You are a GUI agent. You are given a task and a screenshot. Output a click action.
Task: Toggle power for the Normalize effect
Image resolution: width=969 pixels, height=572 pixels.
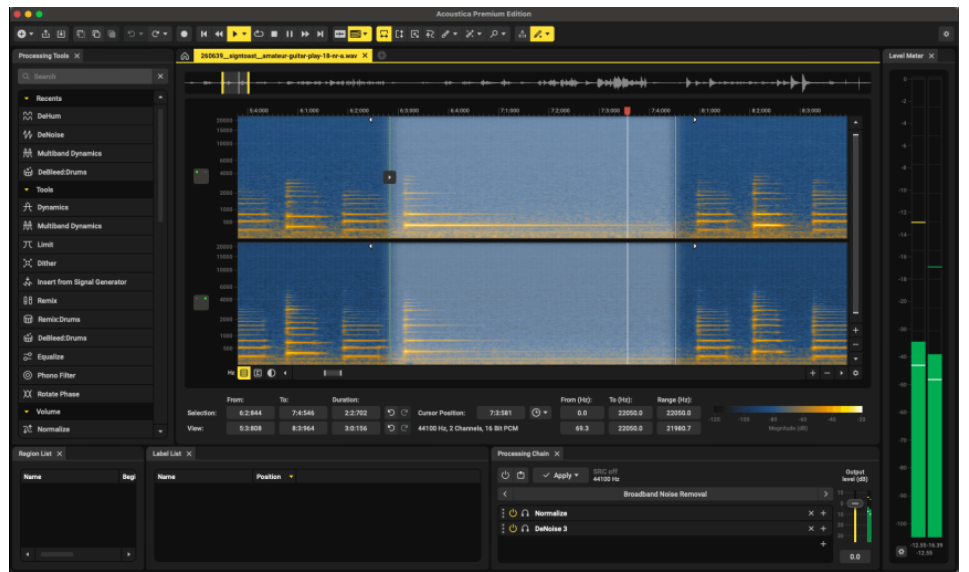tap(513, 513)
